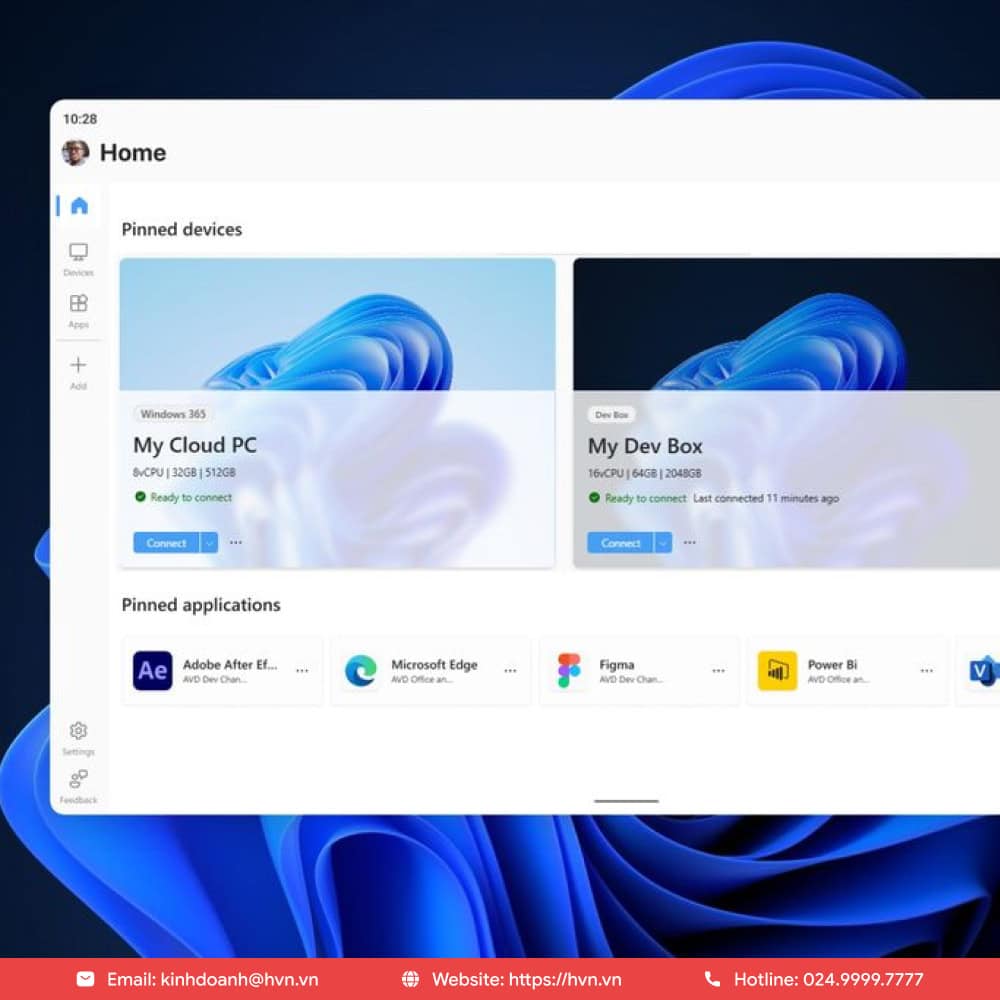This screenshot has height=1000, width=1000.
Task: Open more options for My Cloud PC
Action: coord(236,542)
